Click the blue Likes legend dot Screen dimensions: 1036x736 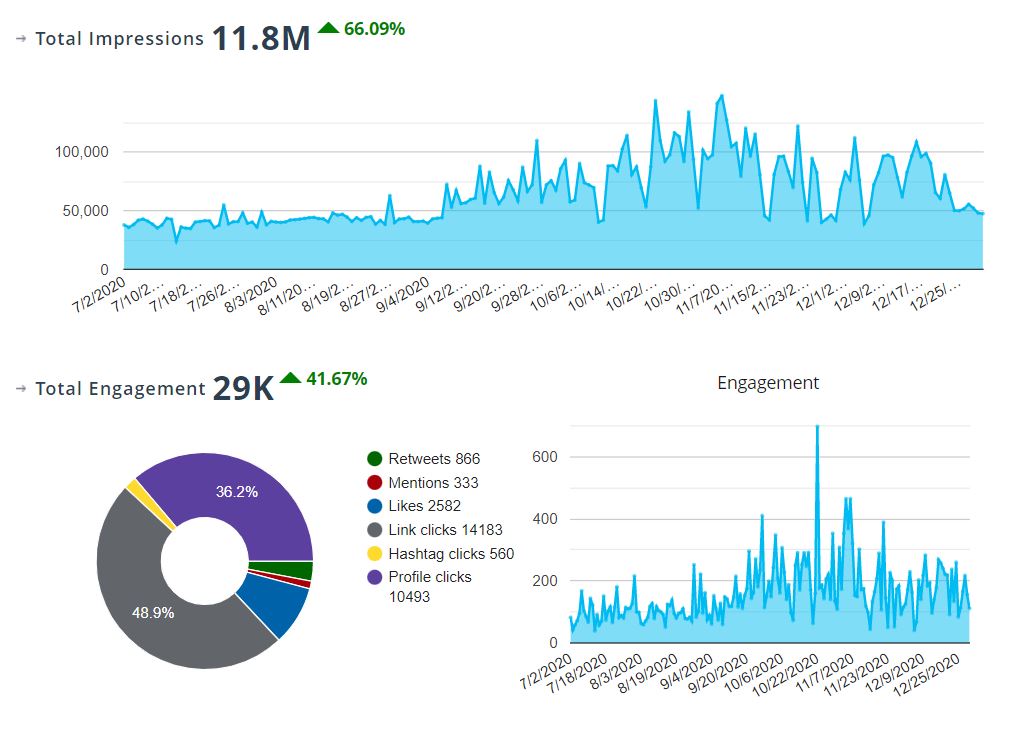pyautogui.click(x=374, y=506)
